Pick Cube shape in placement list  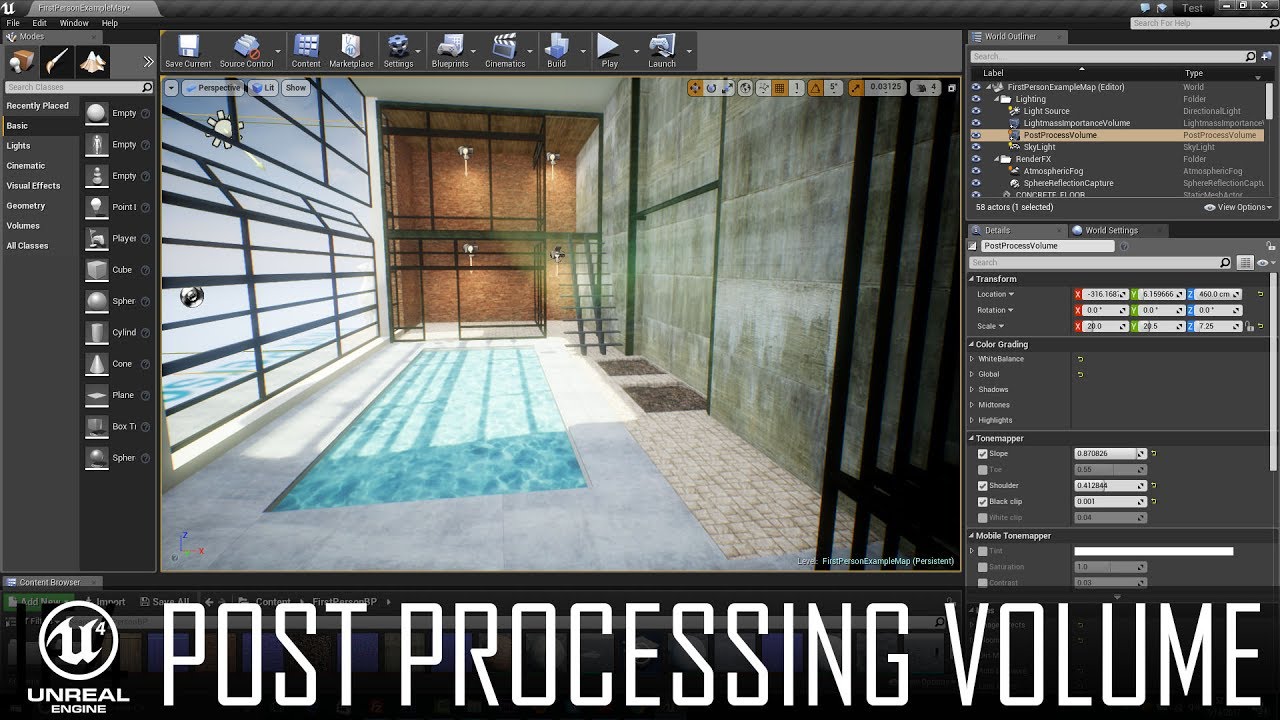pos(97,270)
